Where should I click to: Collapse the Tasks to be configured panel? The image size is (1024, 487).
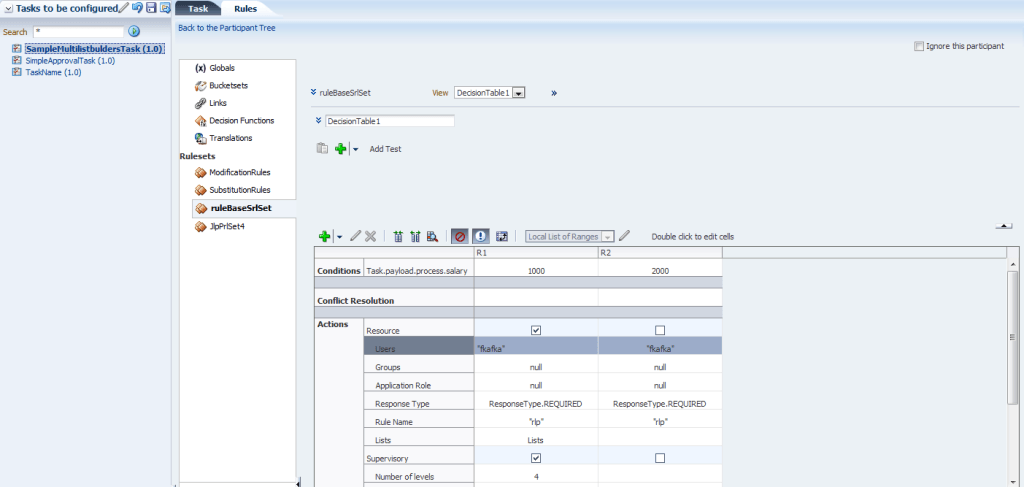(8, 8)
